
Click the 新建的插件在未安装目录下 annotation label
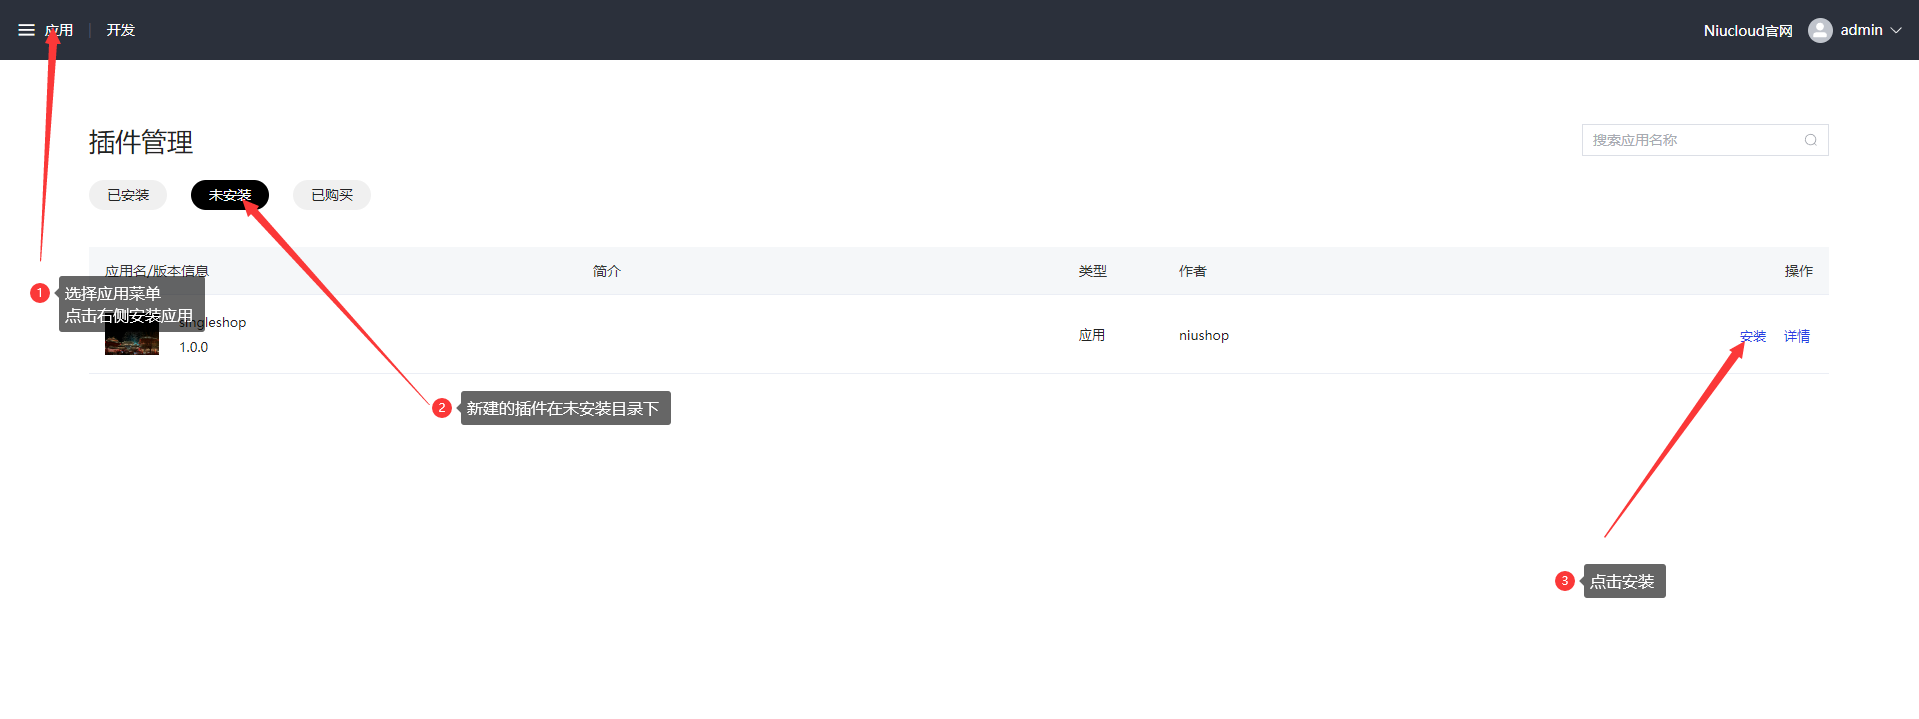click(x=565, y=408)
